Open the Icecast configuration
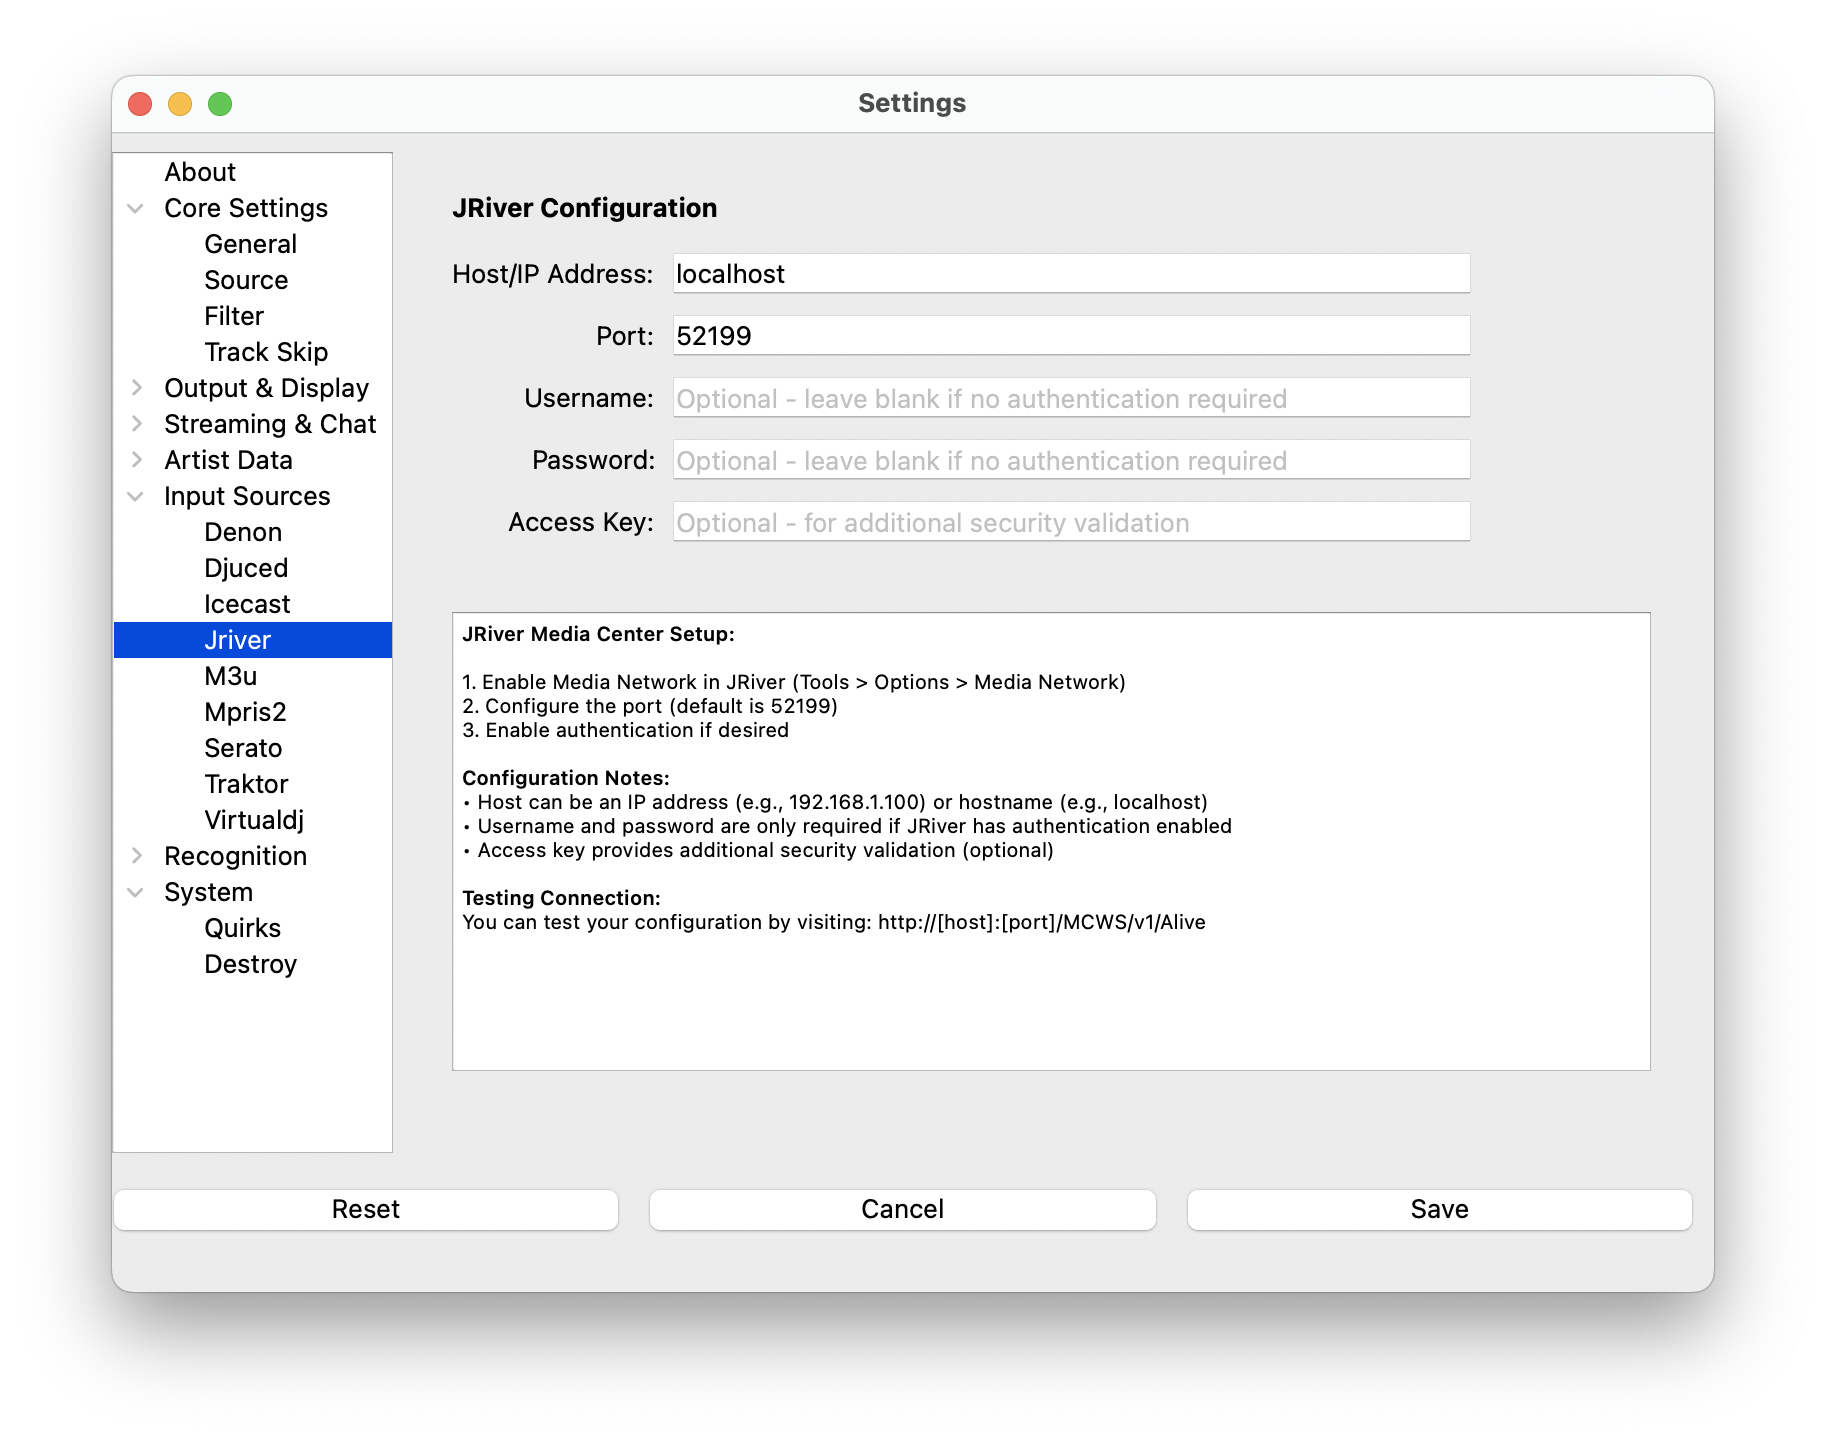The image size is (1826, 1440). [x=246, y=604]
